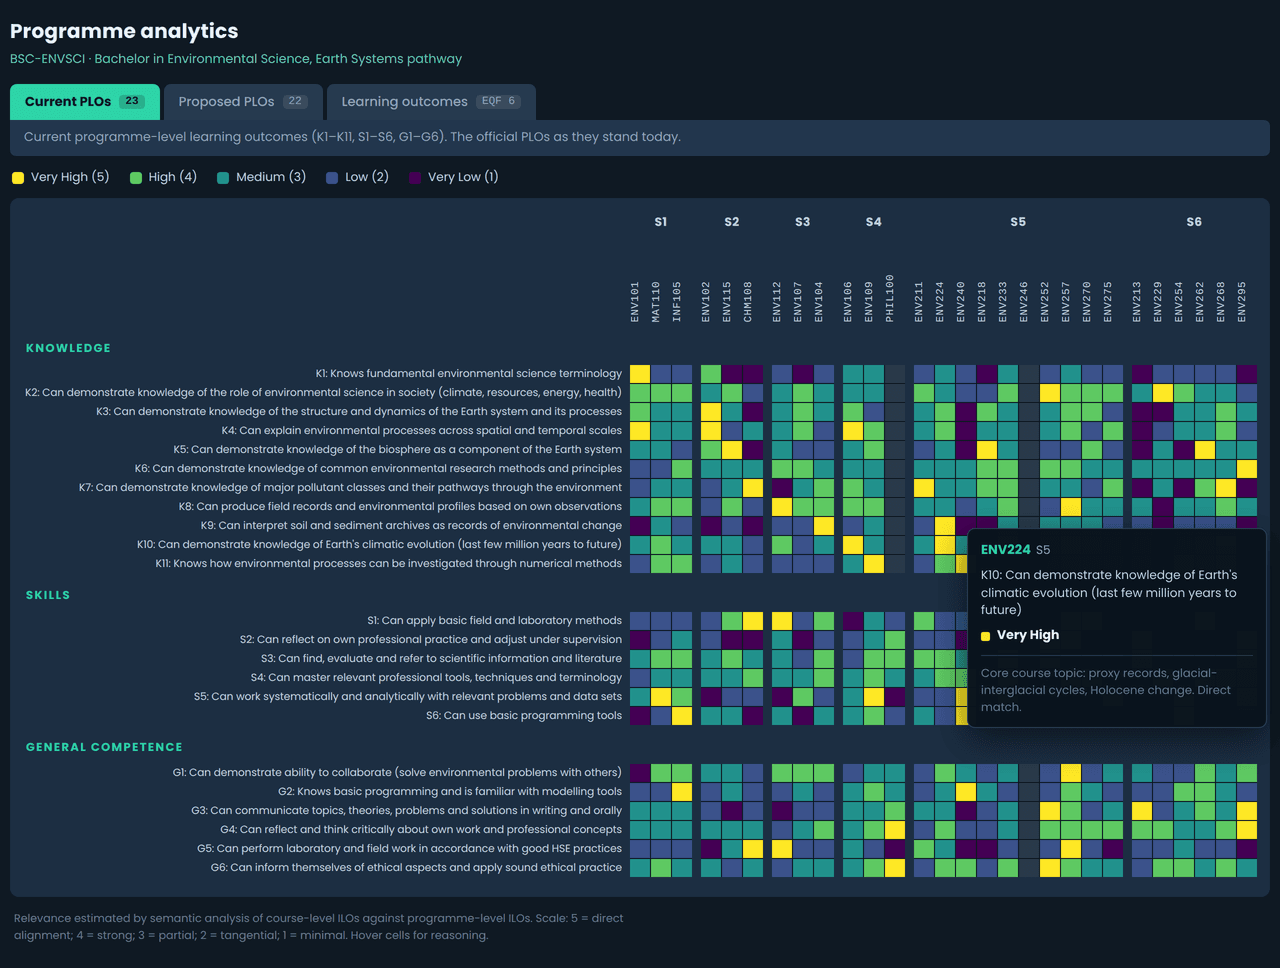Open the Proposed PLOs tab
Image resolution: width=1280 pixels, height=968 pixels.
[x=241, y=102]
